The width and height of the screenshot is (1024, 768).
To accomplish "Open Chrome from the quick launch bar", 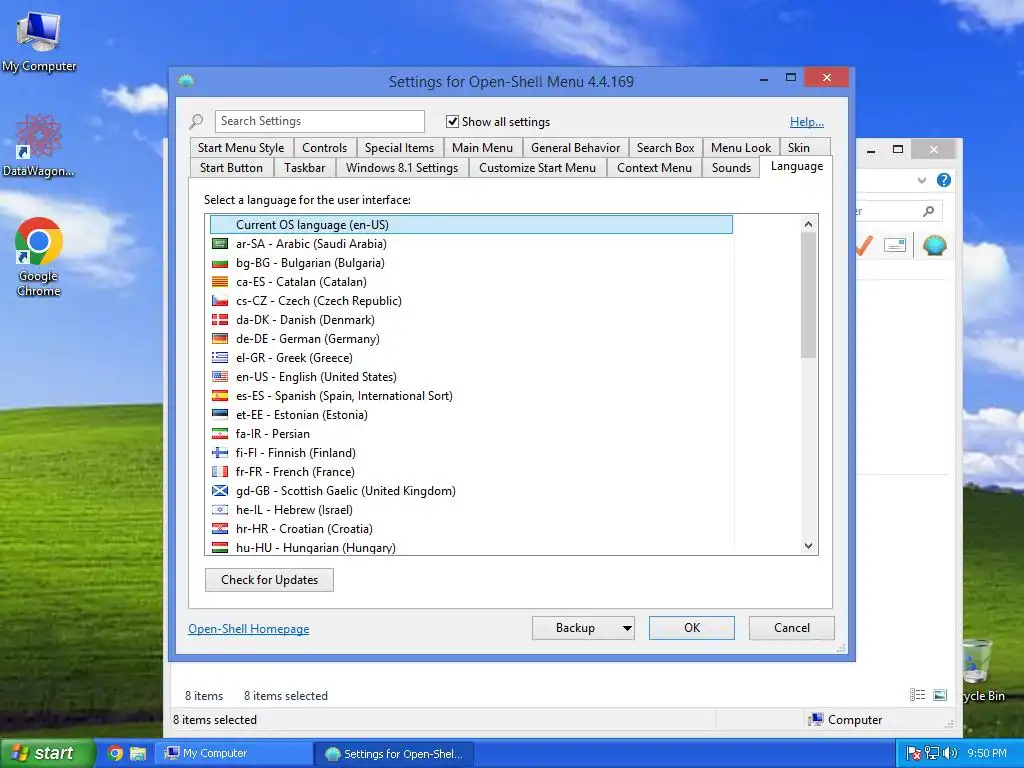I will coord(115,753).
